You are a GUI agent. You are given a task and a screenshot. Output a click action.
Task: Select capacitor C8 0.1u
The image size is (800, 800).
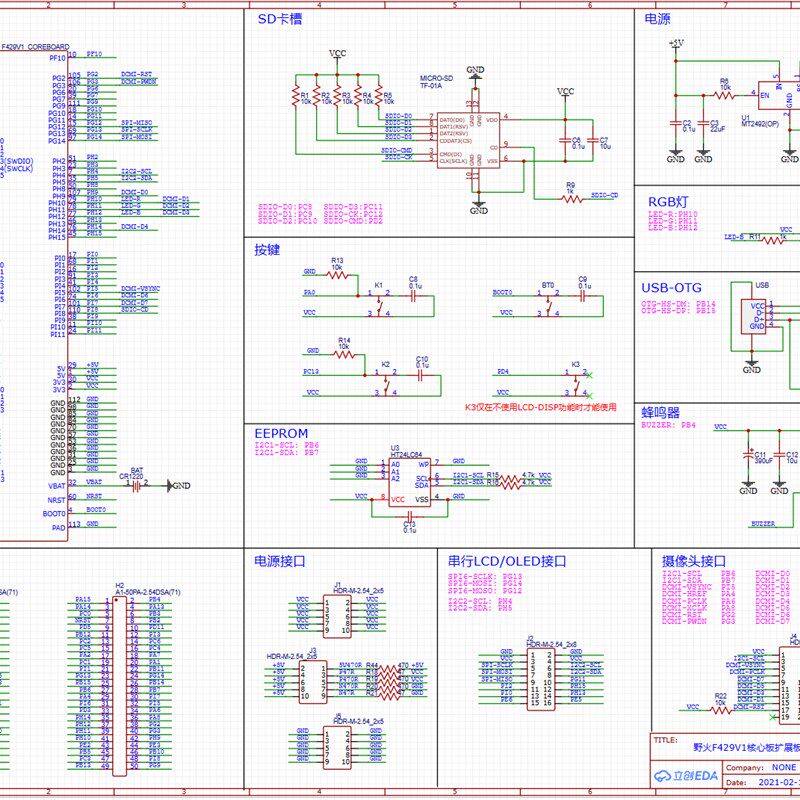coord(413,296)
